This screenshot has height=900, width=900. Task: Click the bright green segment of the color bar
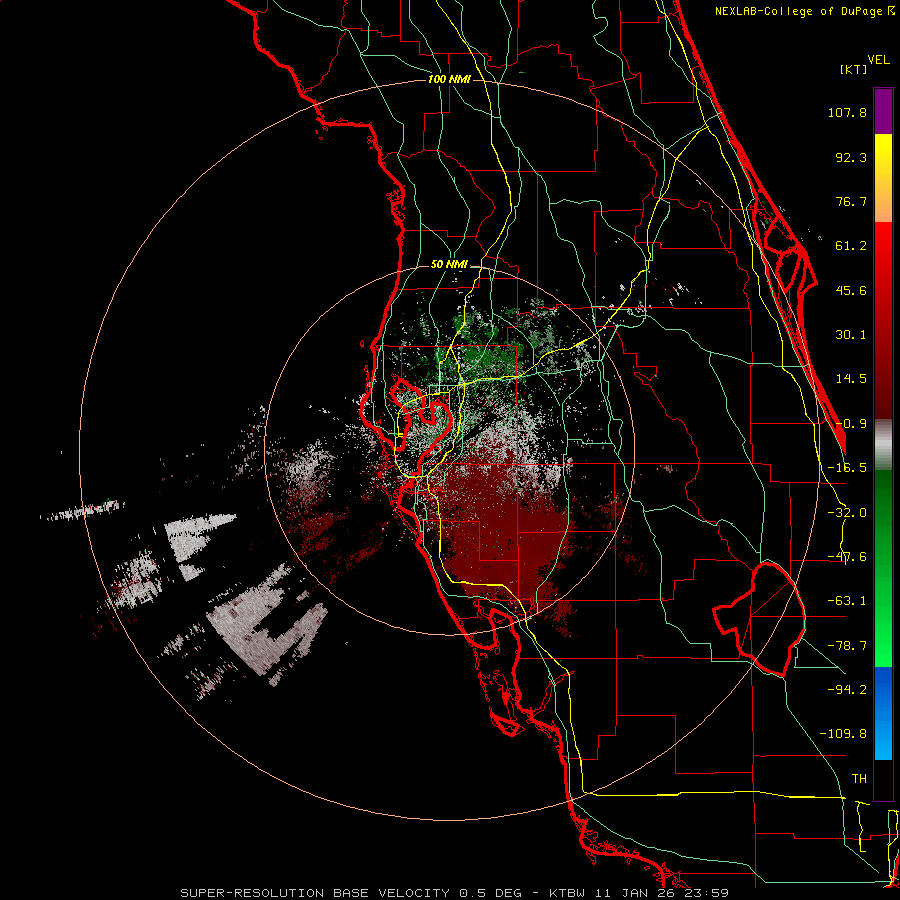pos(883,568)
